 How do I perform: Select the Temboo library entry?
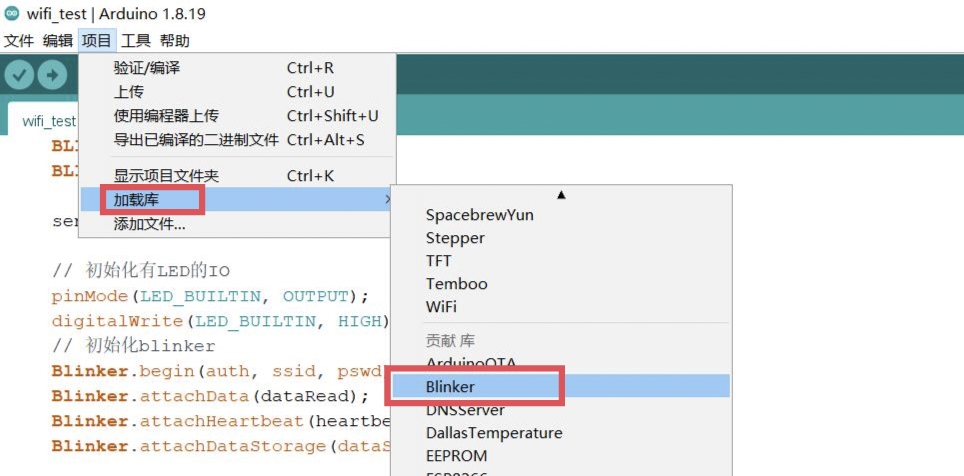pos(456,284)
